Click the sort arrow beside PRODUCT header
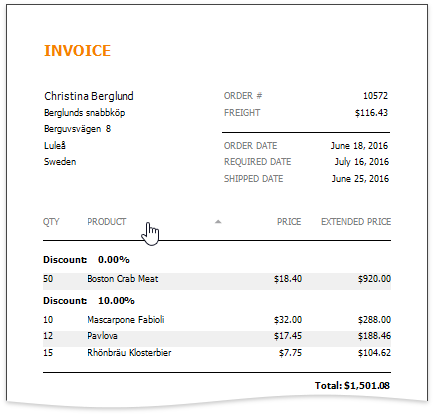The height and width of the screenshot is (416, 434). (218, 222)
